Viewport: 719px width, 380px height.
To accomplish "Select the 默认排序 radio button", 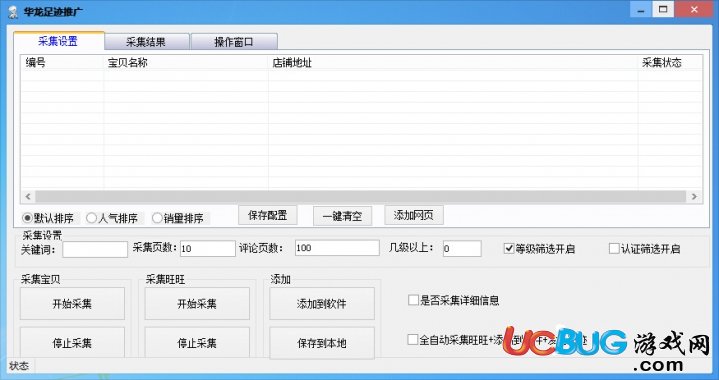I will point(28,218).
